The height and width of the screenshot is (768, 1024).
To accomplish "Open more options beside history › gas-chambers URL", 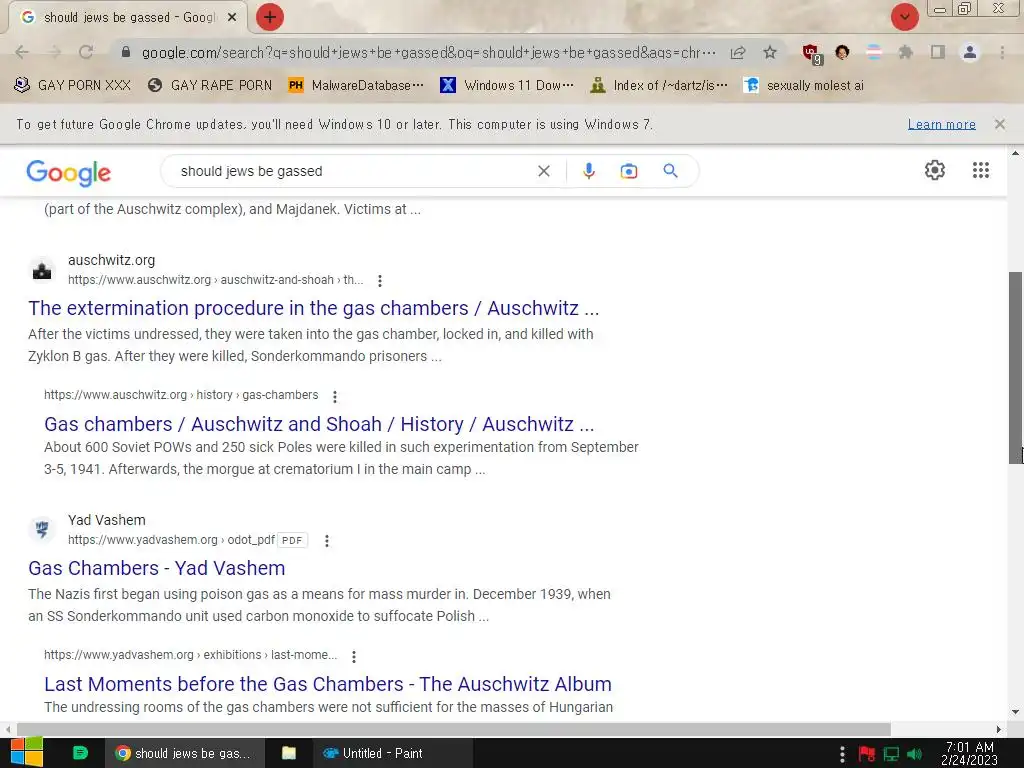I will 335,396.
